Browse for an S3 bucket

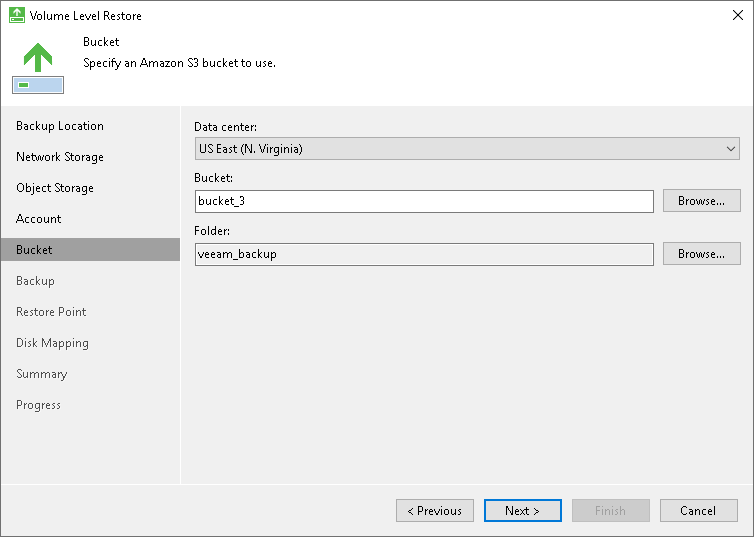(x=702, y=200)
